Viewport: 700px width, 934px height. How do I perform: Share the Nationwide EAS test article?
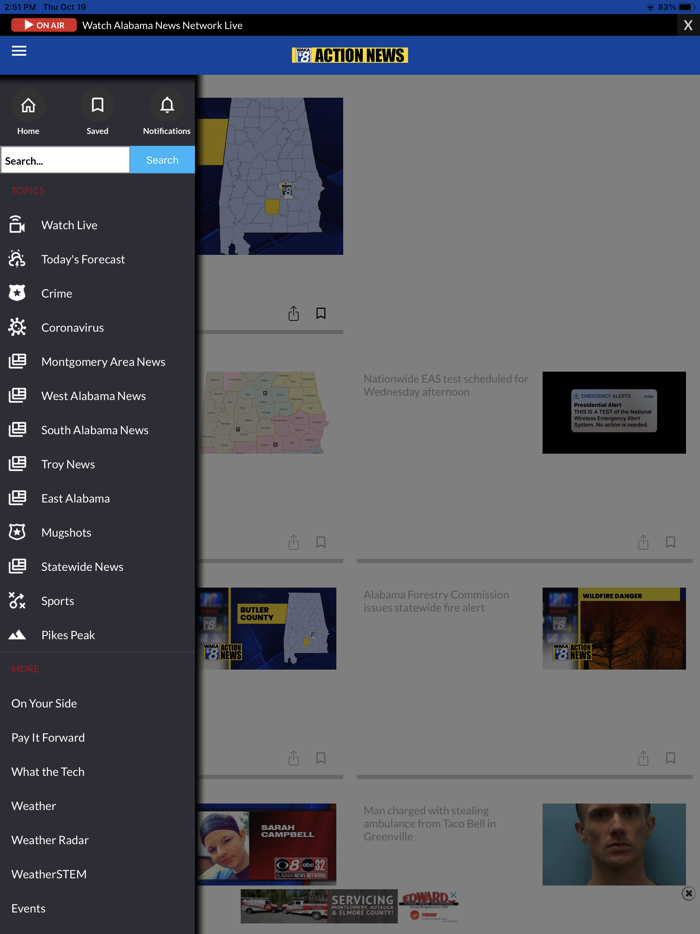point(643,542)
